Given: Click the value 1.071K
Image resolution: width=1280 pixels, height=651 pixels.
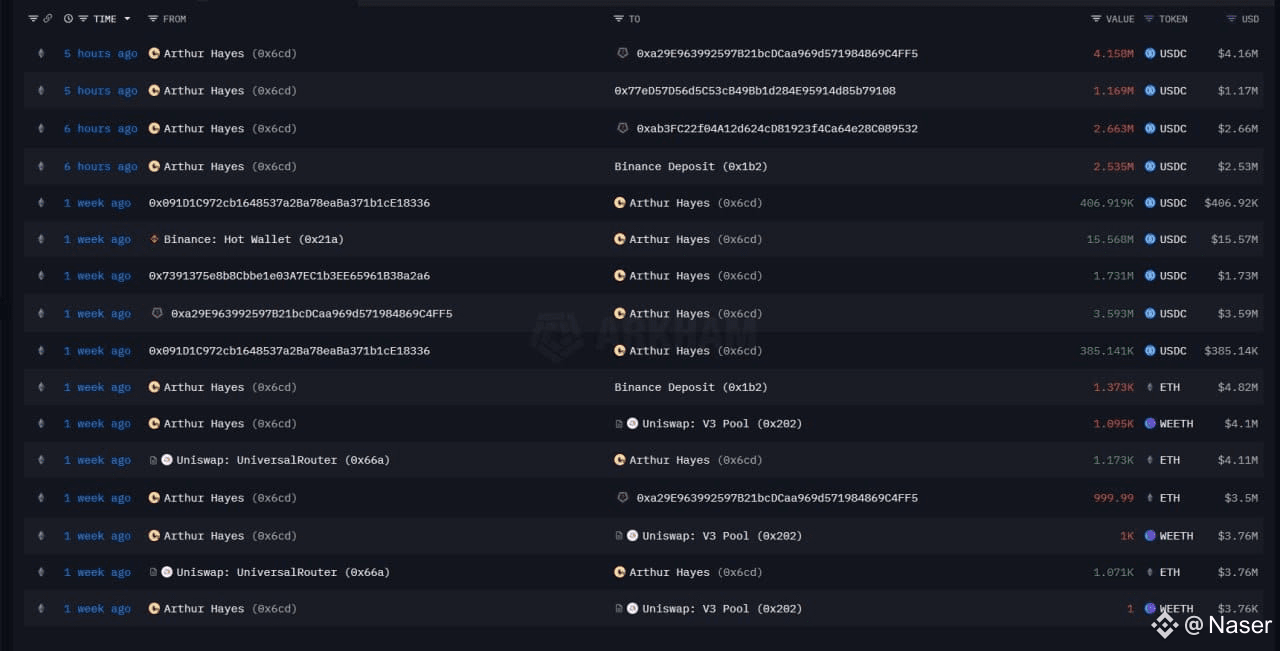Looking at the screenshot, I should tap(1114, 573).
